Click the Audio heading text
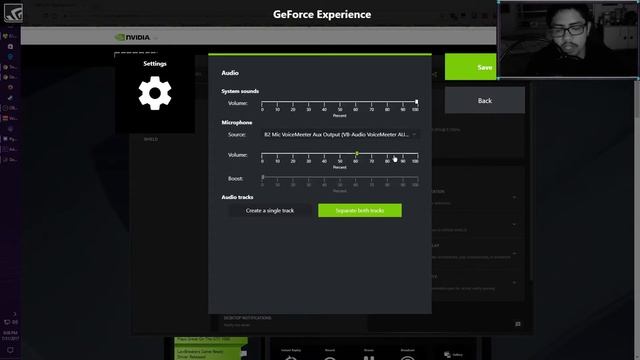This screenshot has height=360, width=640. [230, 73]
